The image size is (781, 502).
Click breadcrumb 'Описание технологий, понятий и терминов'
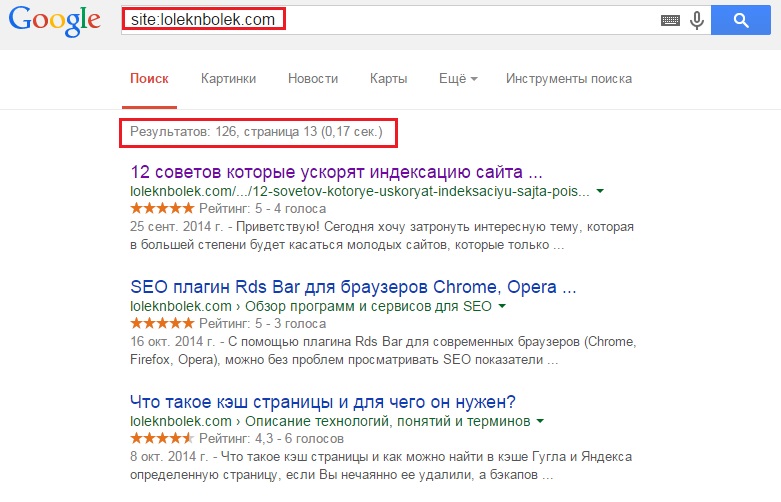coord(388,421)
